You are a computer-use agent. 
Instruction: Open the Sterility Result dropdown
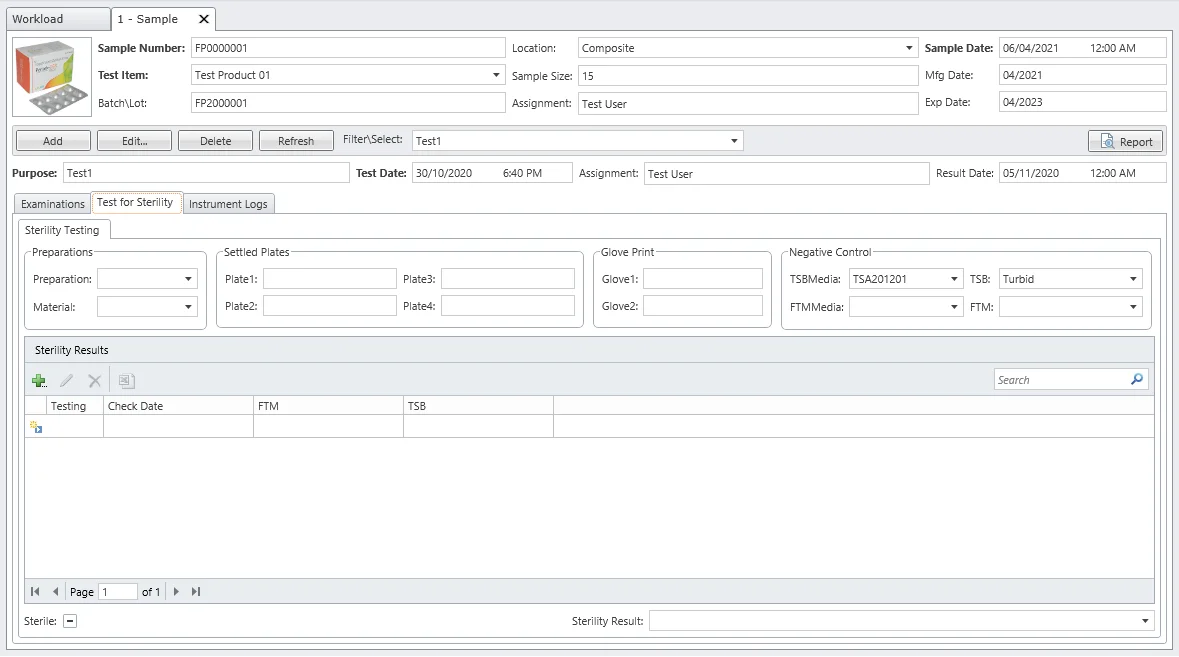[1145, 621]
